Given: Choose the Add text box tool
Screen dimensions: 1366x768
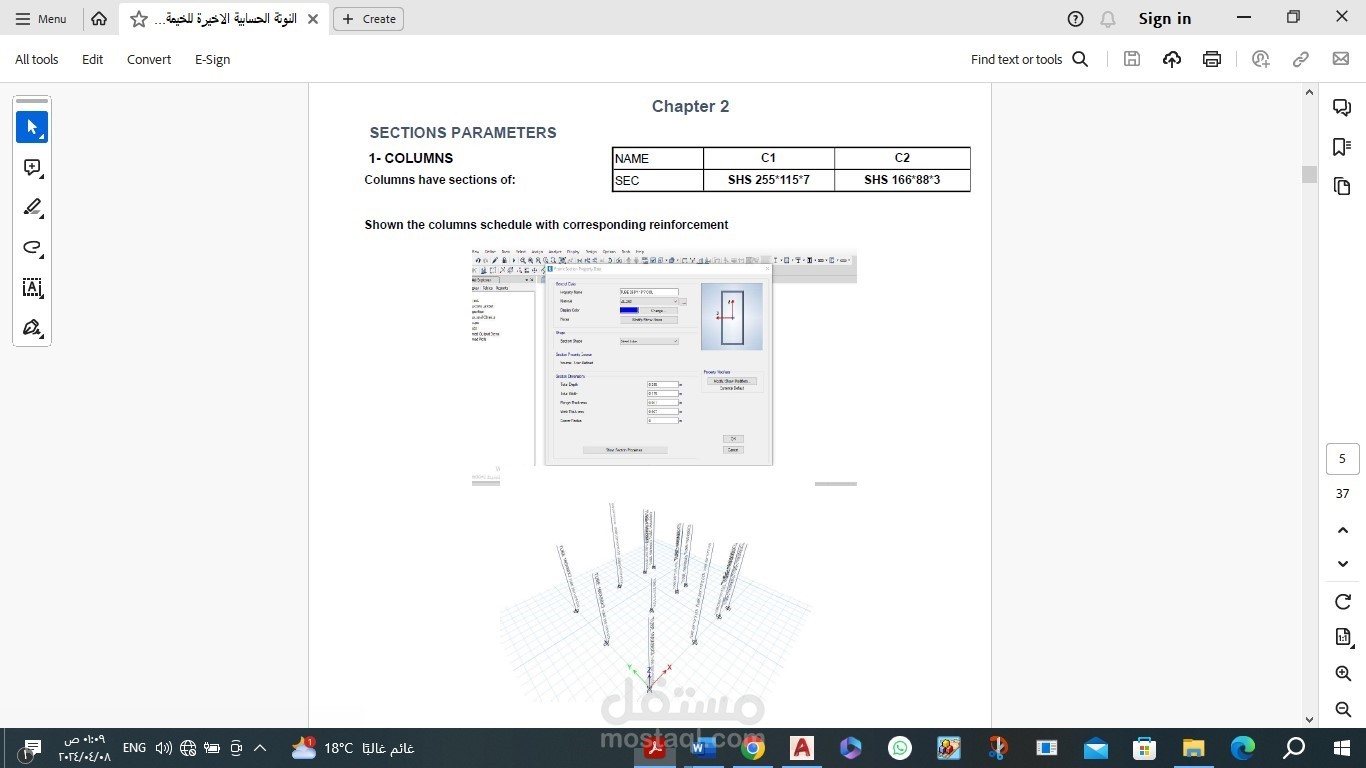Looking at the screenshot, I should [32, 287].
